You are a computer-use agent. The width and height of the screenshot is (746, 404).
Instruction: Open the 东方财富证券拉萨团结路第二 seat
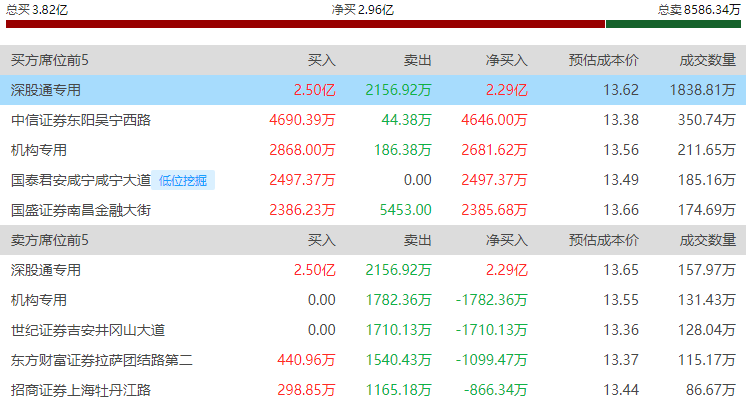click(102, 360)
